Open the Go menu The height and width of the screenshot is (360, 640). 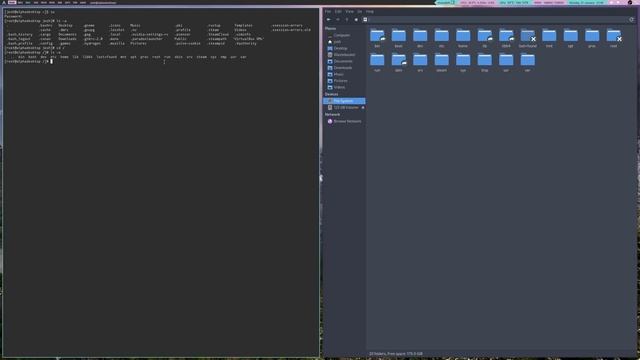pos(360,11)
